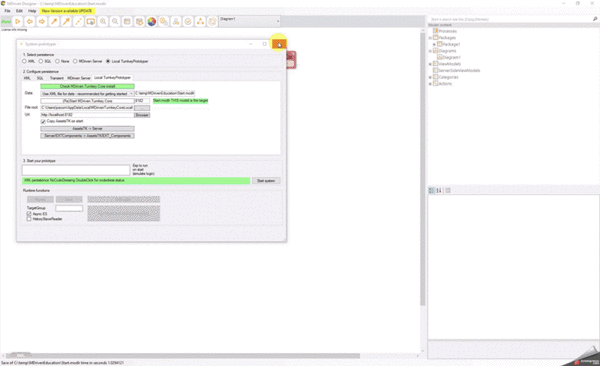
Task: Click the Browser button next to the URL
Action: point(142,115)
